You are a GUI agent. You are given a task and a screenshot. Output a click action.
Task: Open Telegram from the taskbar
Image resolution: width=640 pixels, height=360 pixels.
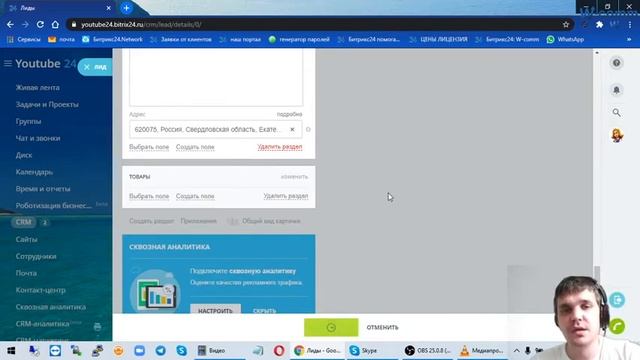[160, 351]
